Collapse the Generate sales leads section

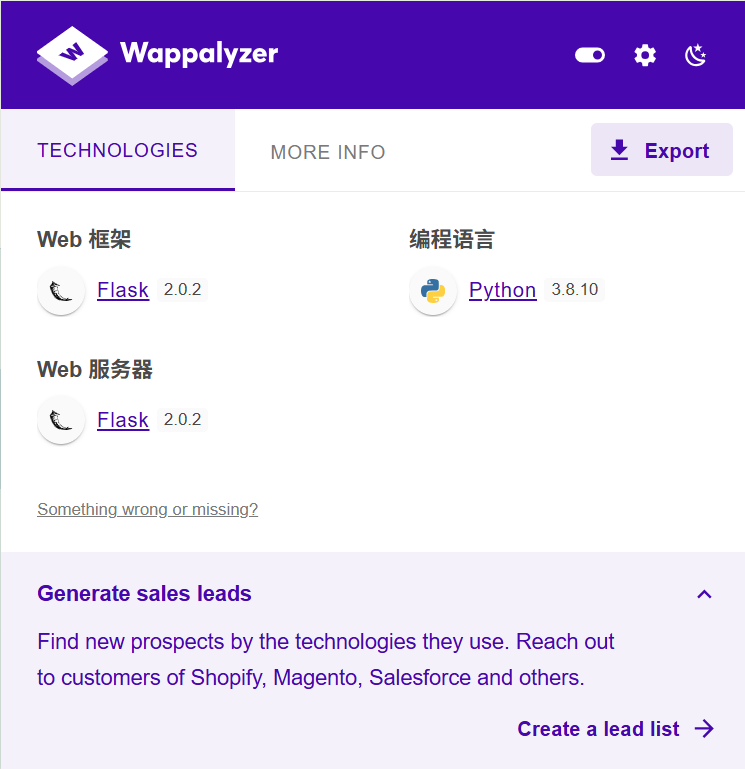tap(704, 594)
